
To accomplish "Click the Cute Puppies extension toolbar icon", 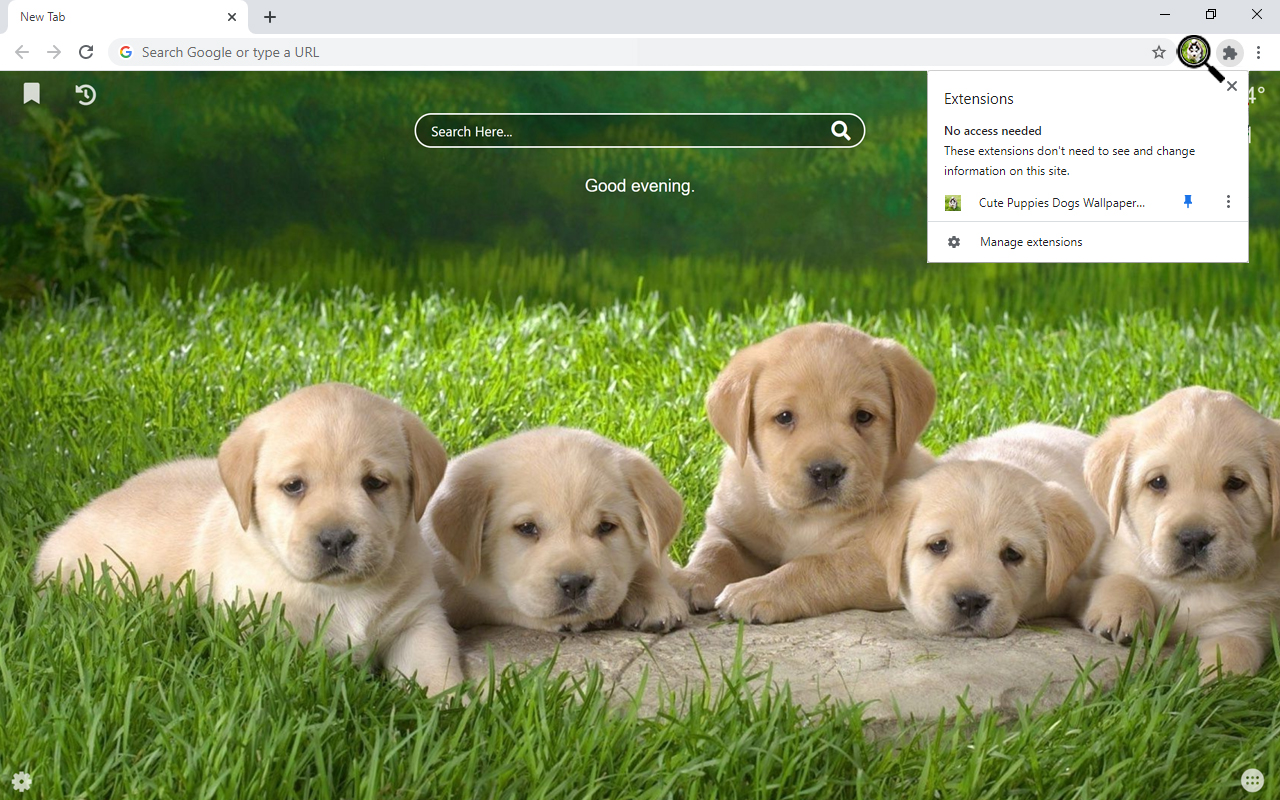I will point(1194,52).
